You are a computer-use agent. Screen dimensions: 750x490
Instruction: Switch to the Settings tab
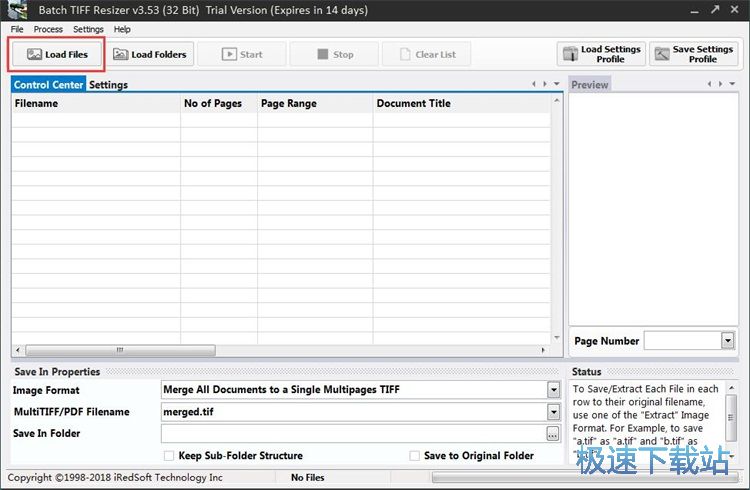[x=108, y=85]
